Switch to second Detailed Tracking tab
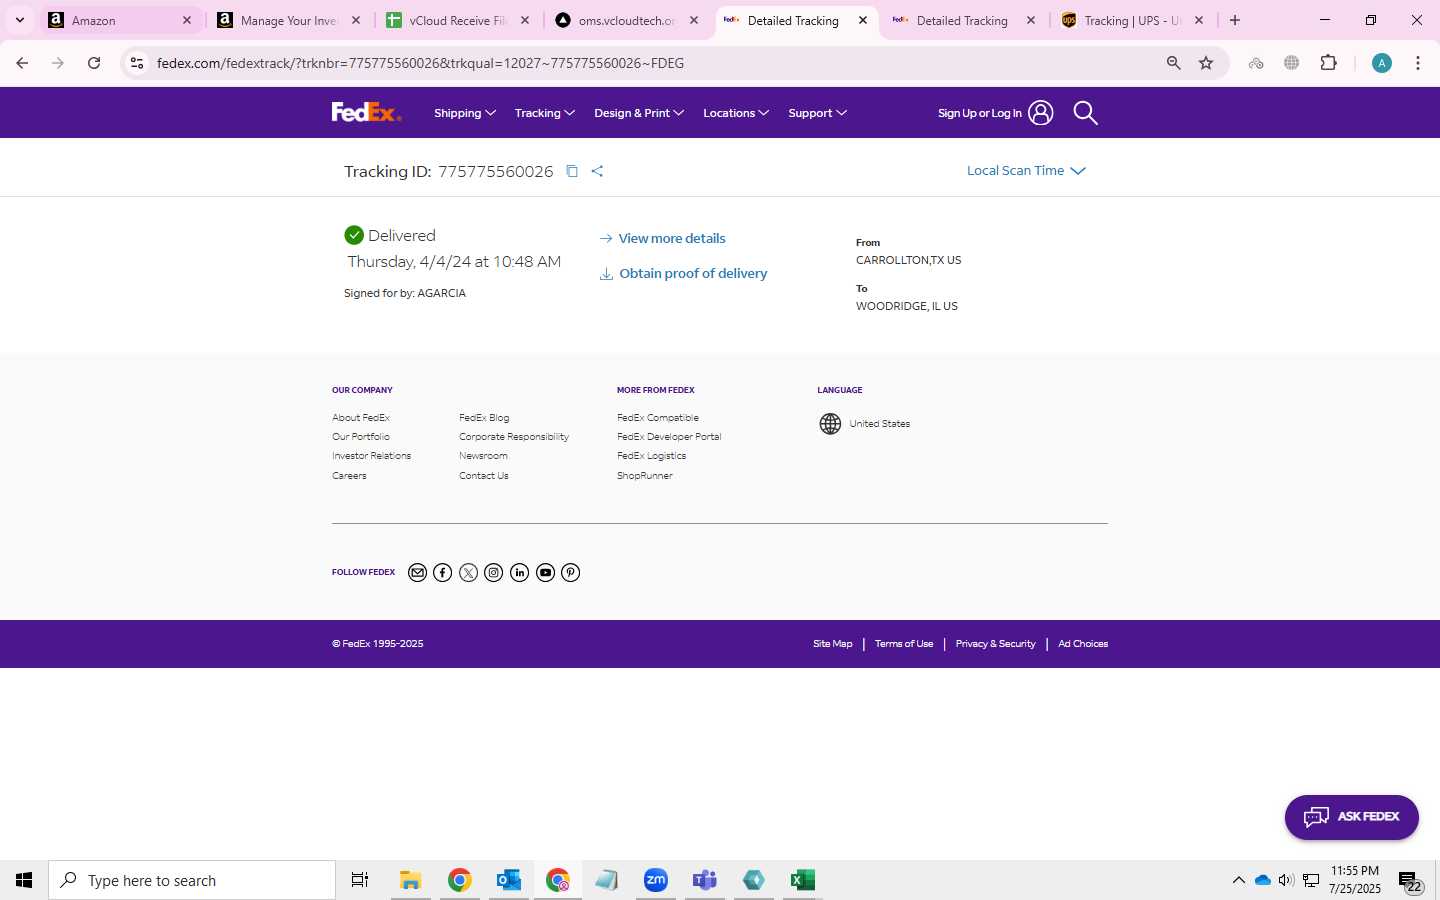Image resolution: width=1440 pixels, height=900 pixels. 965,20
